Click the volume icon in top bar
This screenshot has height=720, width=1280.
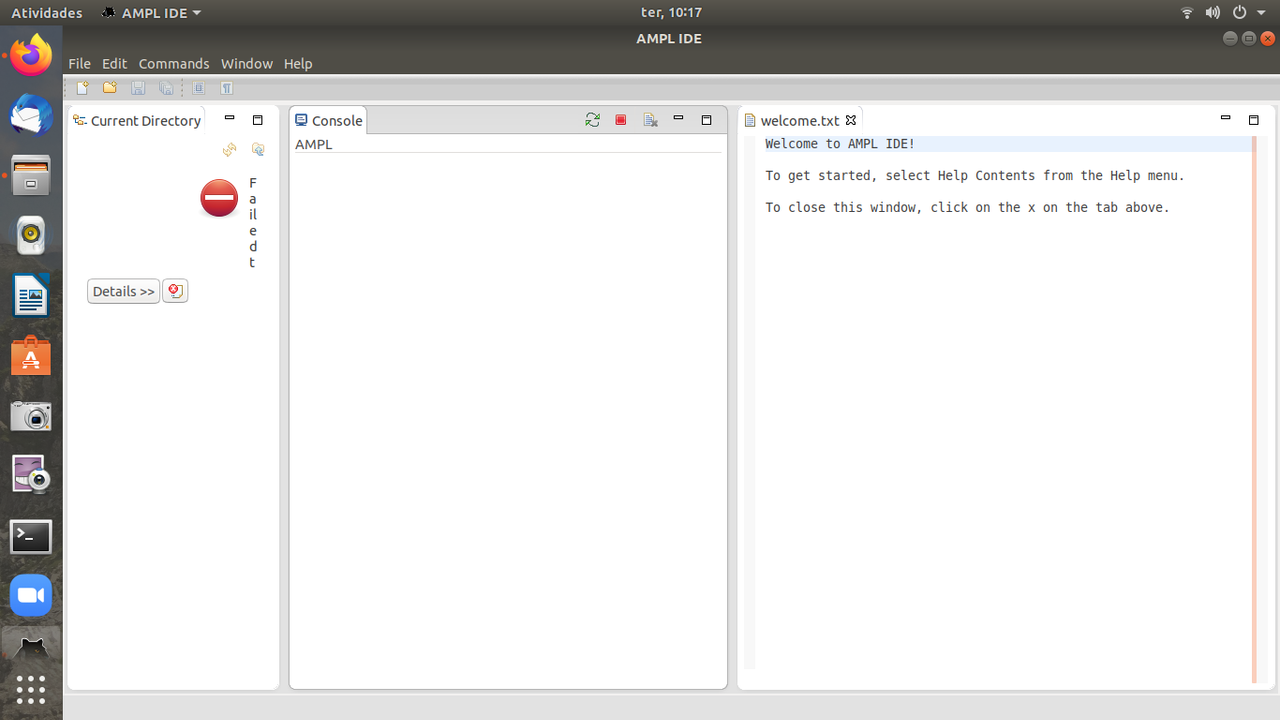click(x=1212, y=13)
